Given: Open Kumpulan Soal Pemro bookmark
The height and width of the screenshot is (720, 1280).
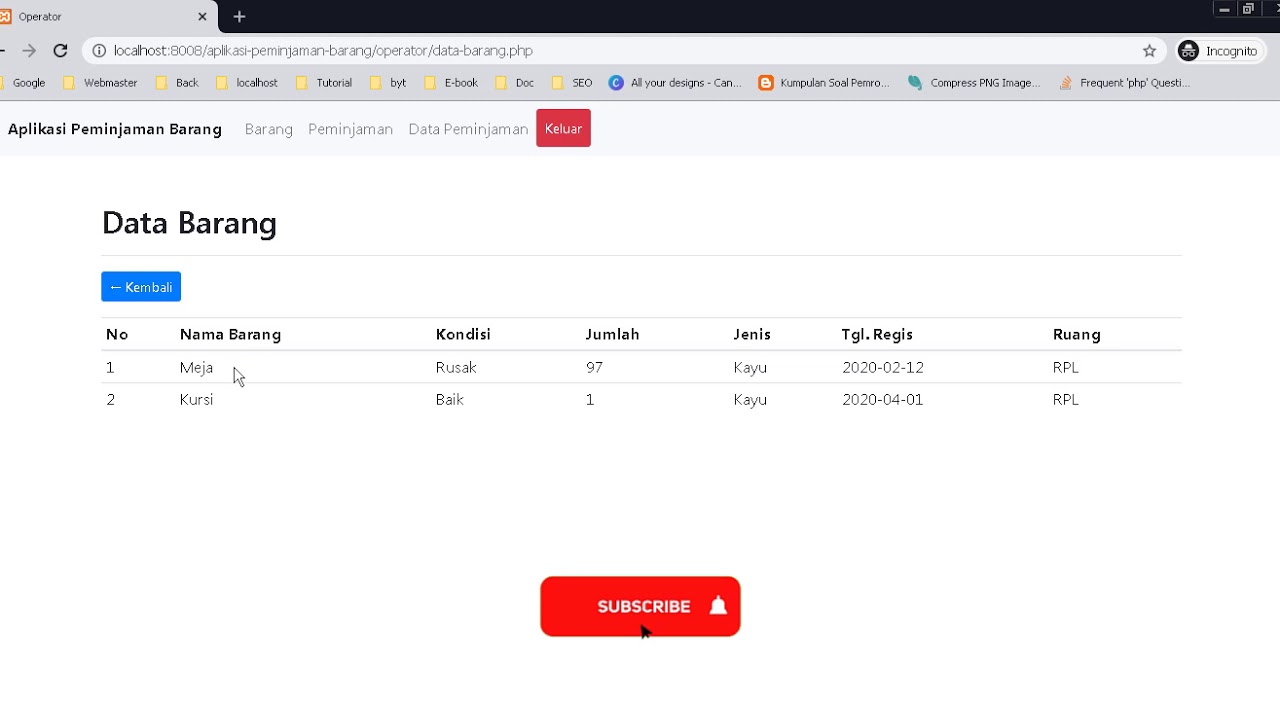Looking at the screenshot, I should [824, 83].
